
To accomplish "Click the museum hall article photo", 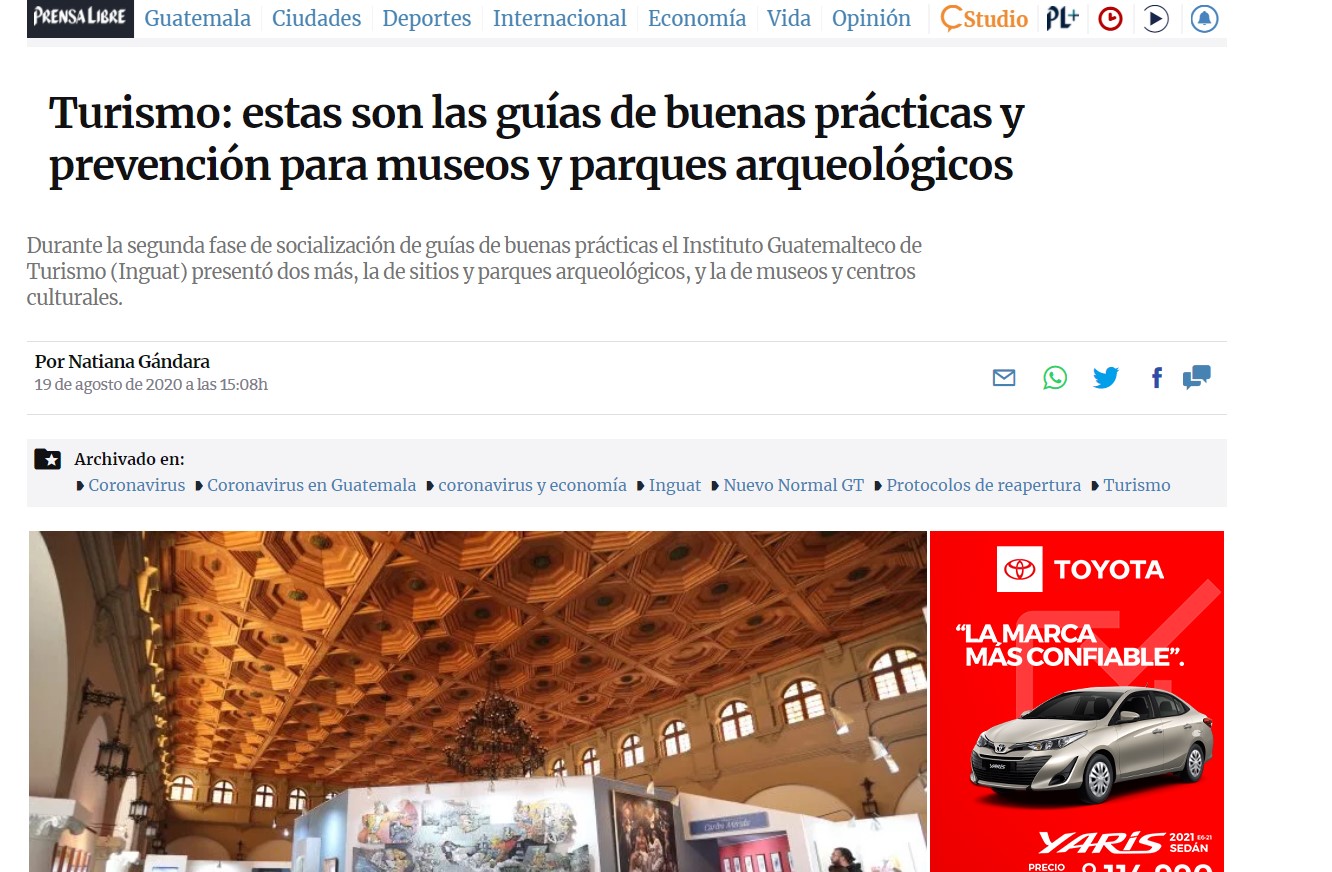I will (477, 701).
